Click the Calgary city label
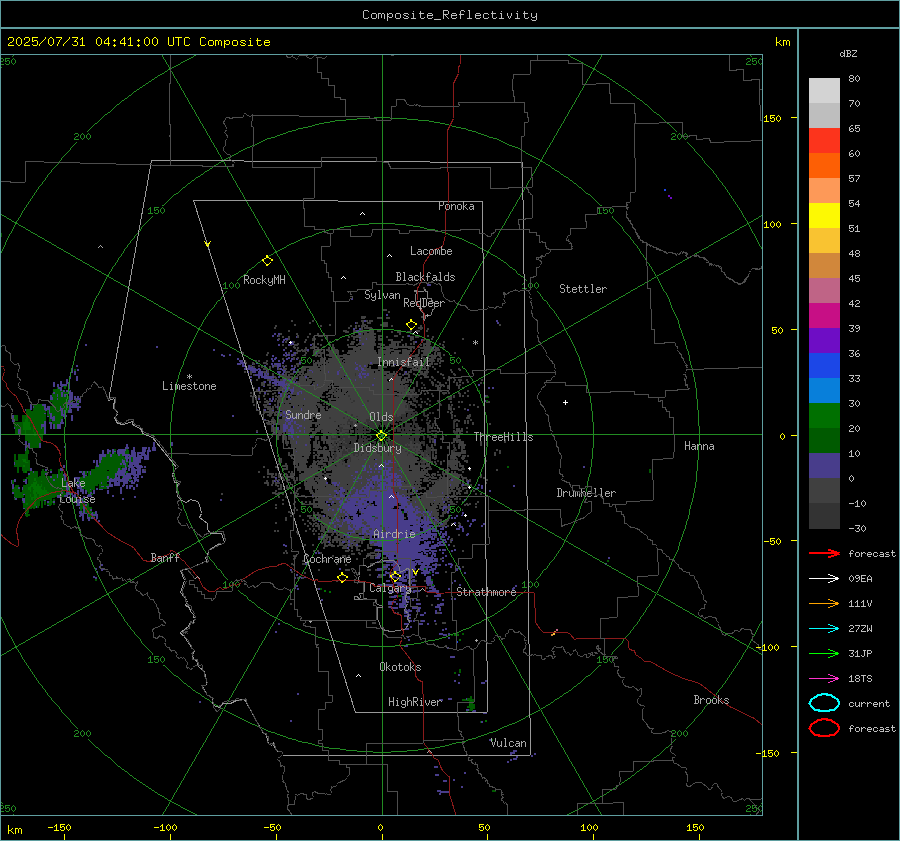The height and width of the screenshot is (841, 900). click(390, 588)
